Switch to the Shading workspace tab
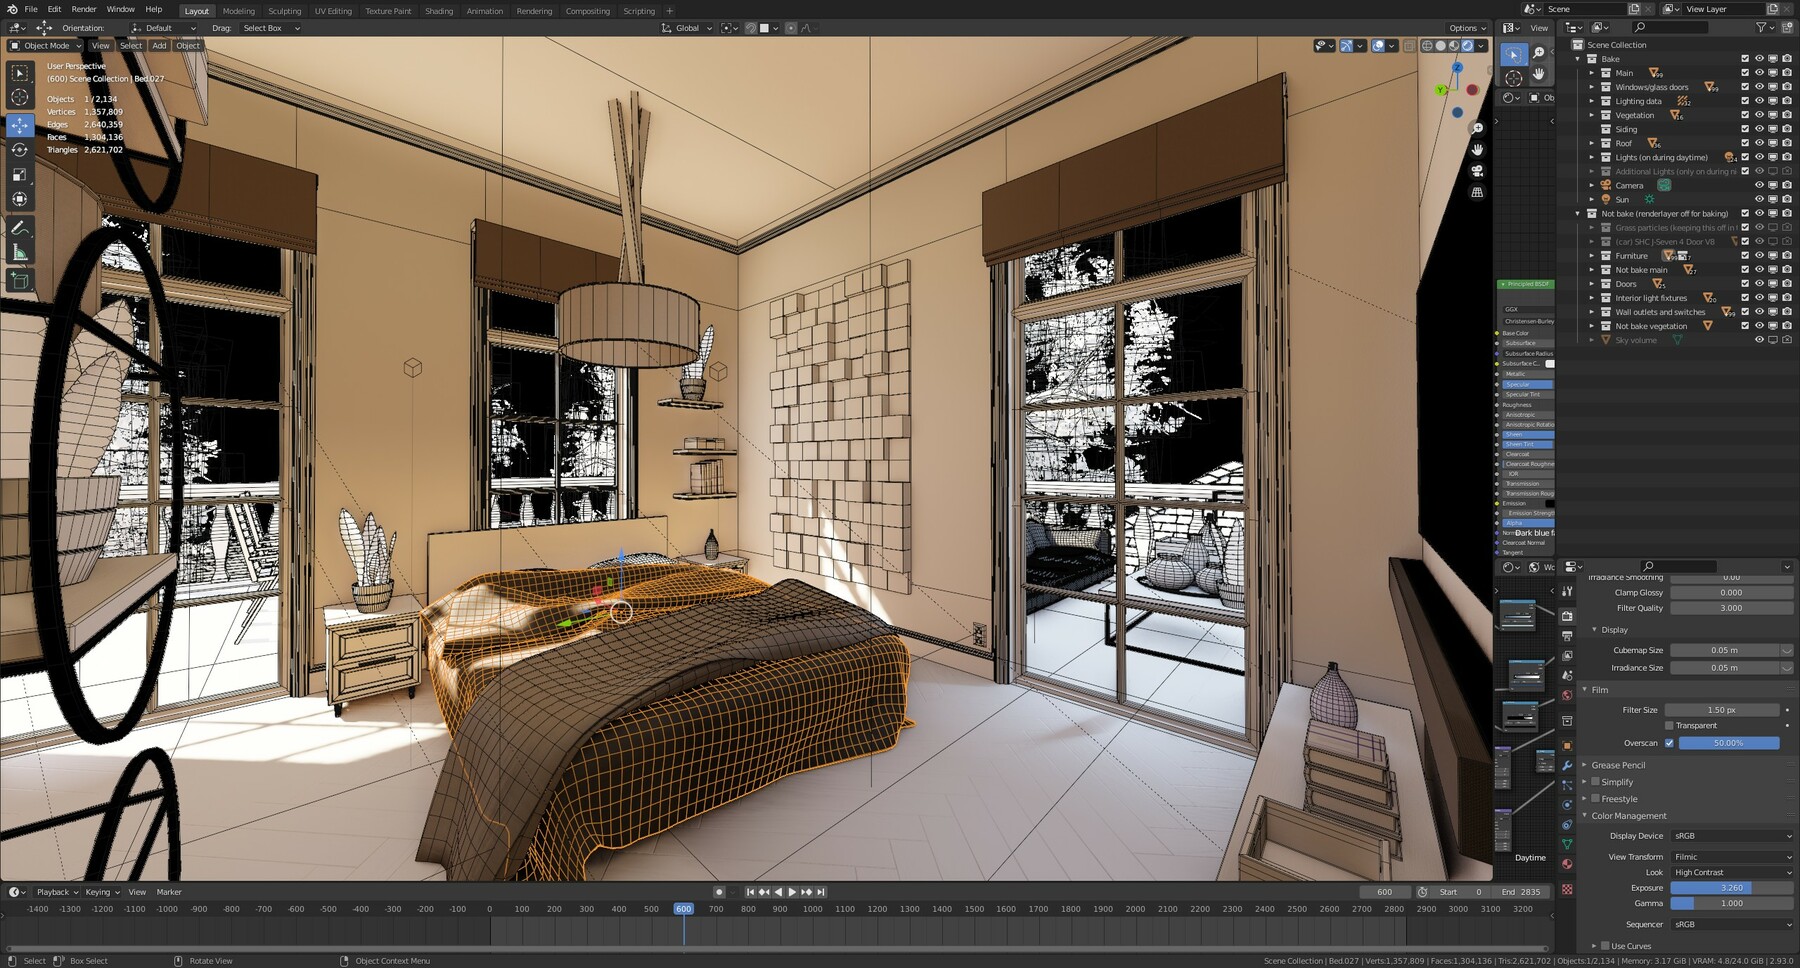This screenshot has height=968, width=1800. tap(439, 11)
